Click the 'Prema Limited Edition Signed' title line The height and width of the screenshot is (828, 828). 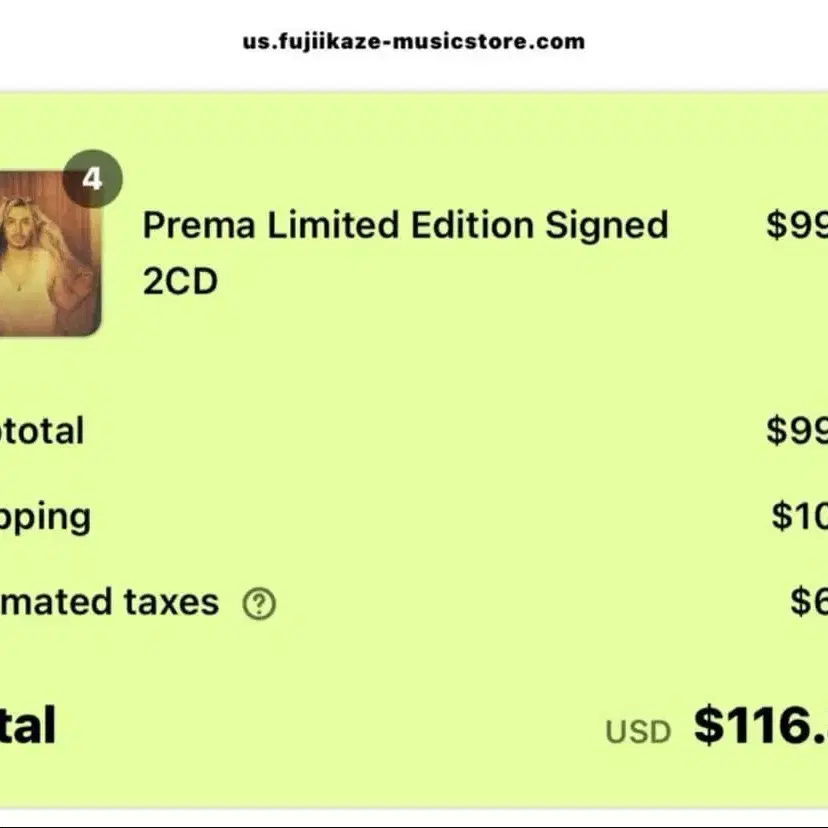point(405,225)
